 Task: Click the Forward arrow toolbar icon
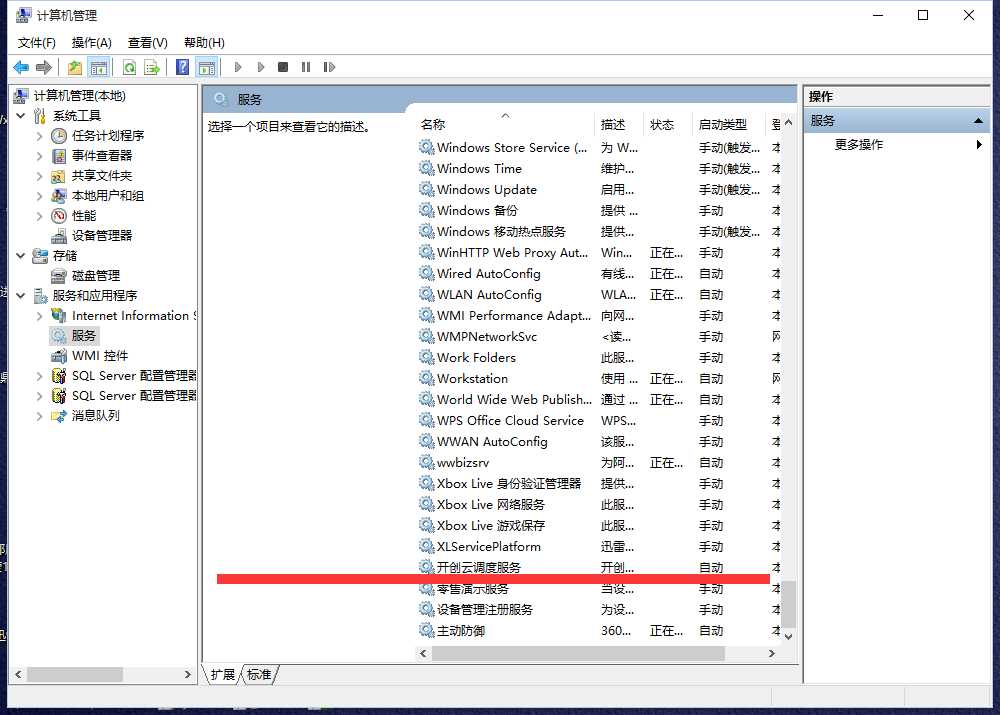pos(44,67)
